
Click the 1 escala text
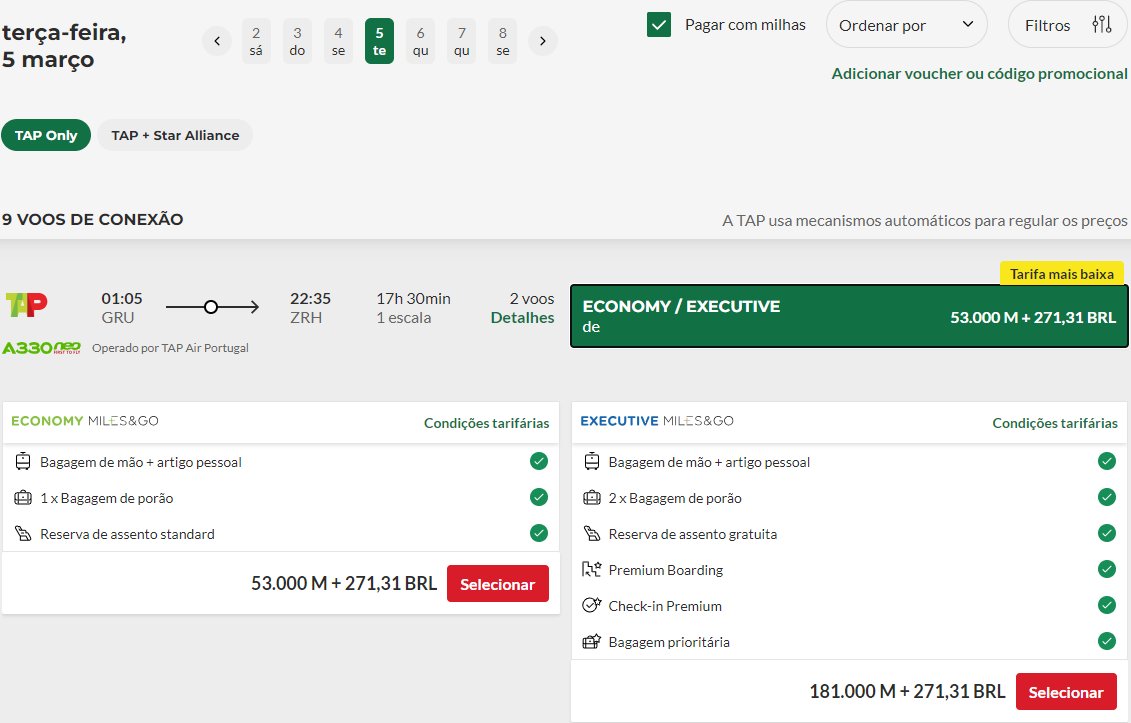tap(404, 317)
